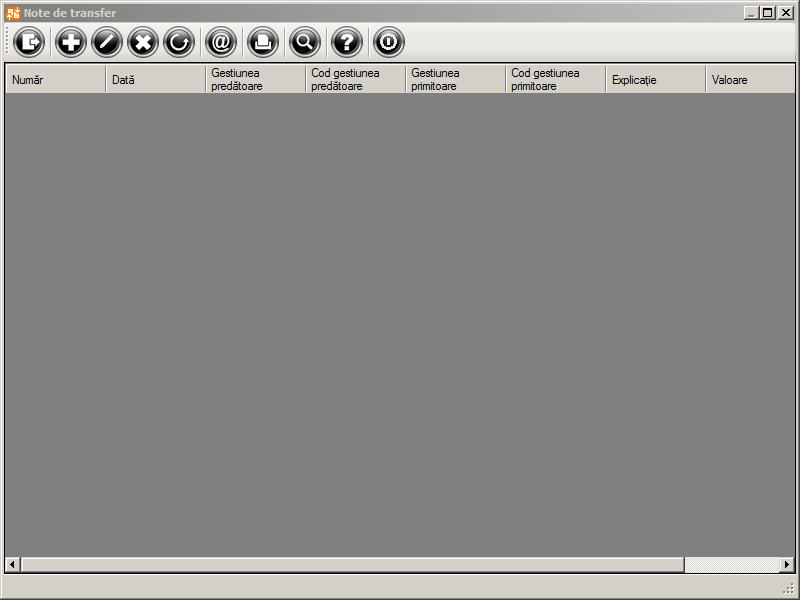Click Cod gestiunea primitoare column header

[x=556, y=80]
